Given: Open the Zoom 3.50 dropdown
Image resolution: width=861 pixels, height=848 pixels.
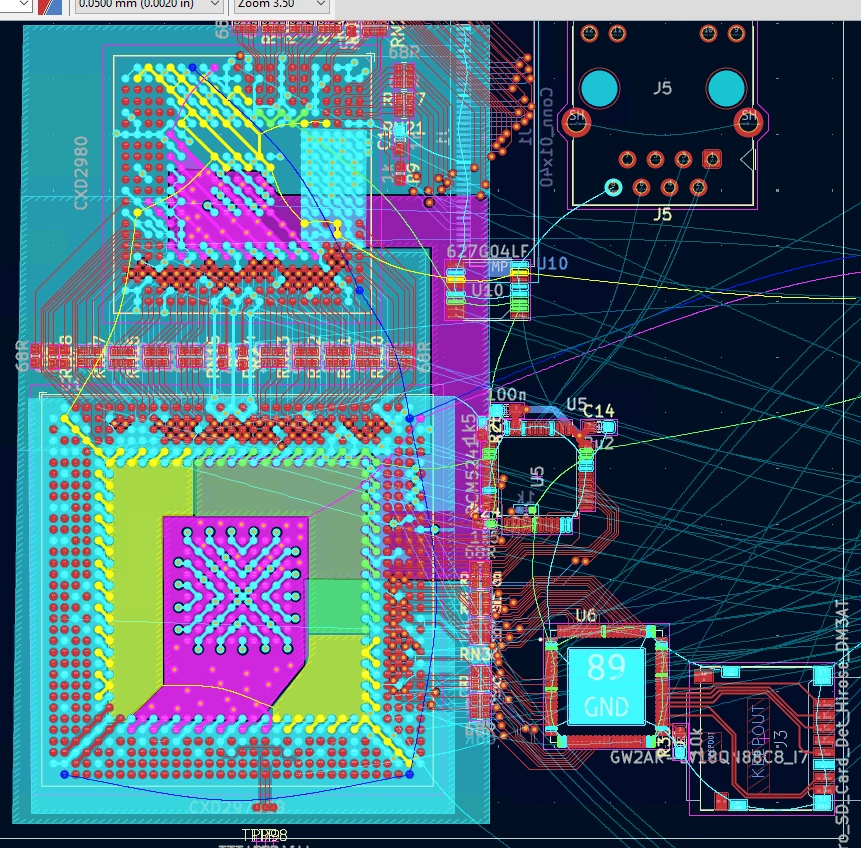Looking at the screenshot, I should click(x=282, y=5).
